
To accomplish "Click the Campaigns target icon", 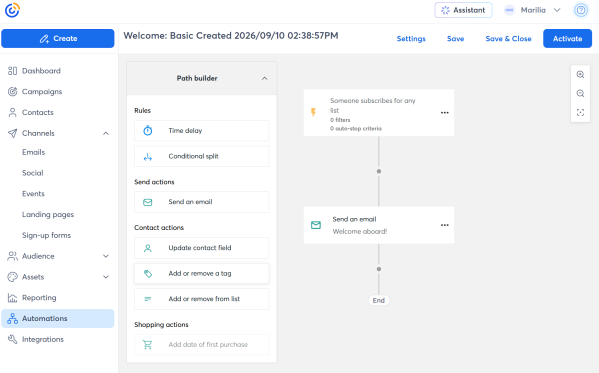I will (12, 92).
